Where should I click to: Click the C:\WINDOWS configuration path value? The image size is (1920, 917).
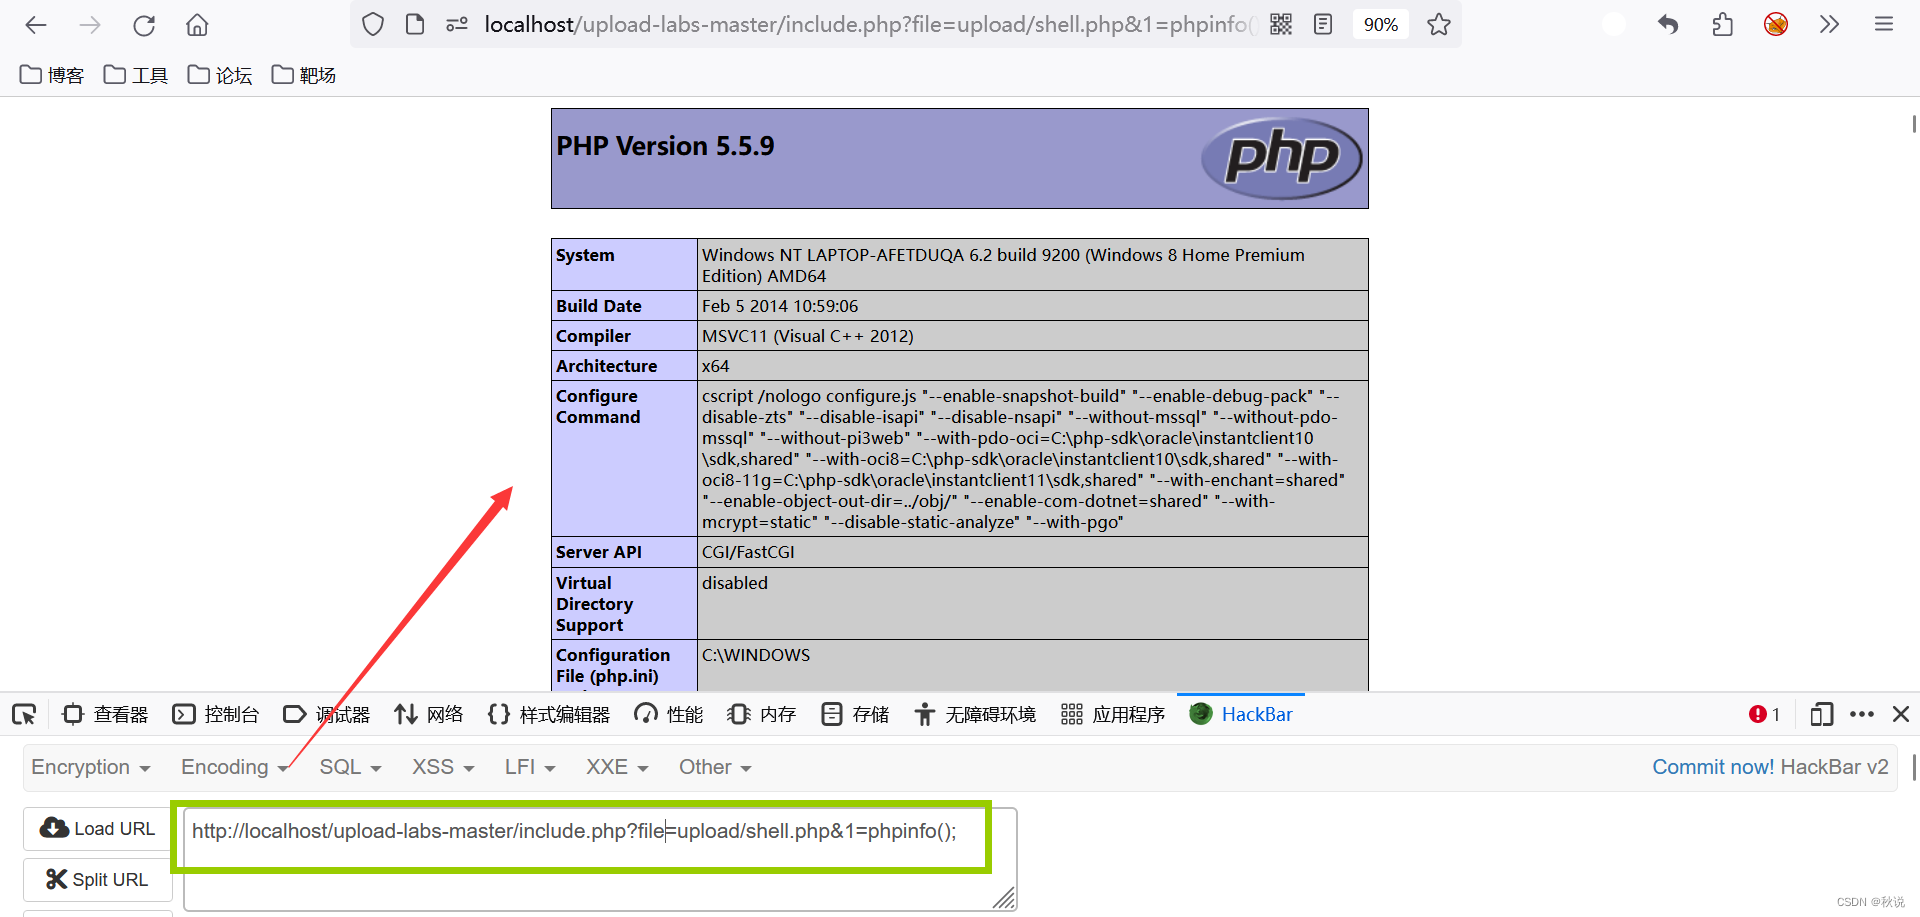(x=756, y=655)
